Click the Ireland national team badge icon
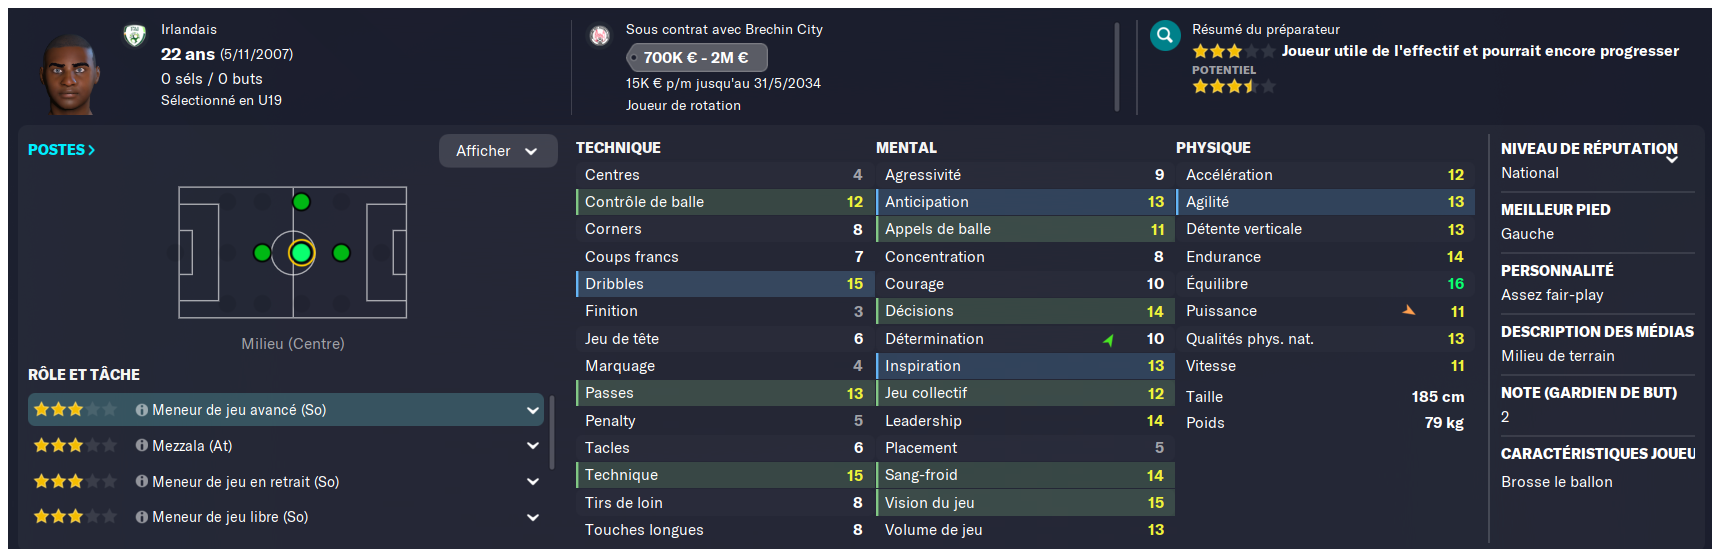1720x557 pixels. 135,36
